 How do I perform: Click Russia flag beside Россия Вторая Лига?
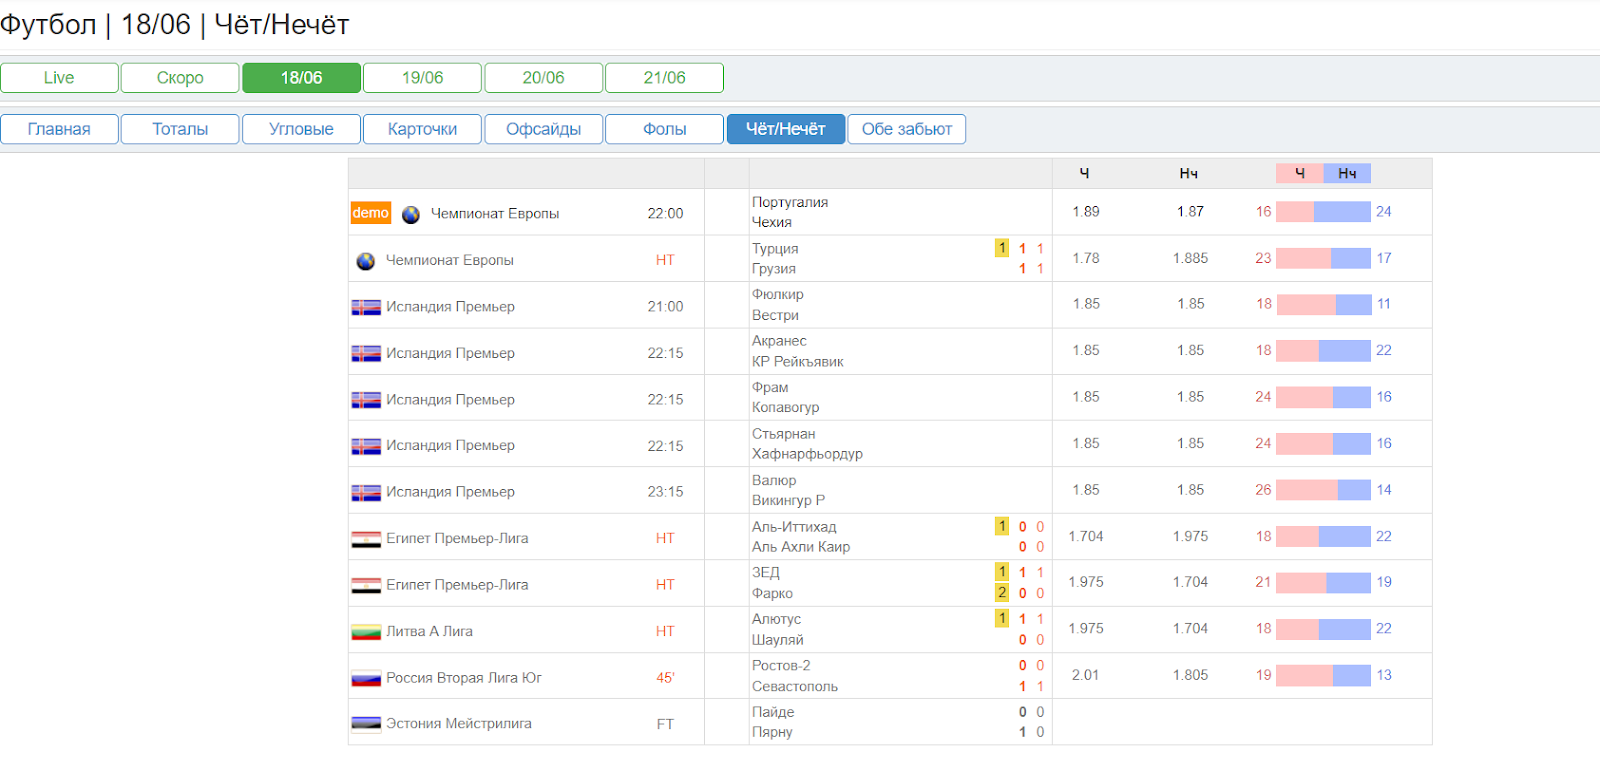pos(366,679)
